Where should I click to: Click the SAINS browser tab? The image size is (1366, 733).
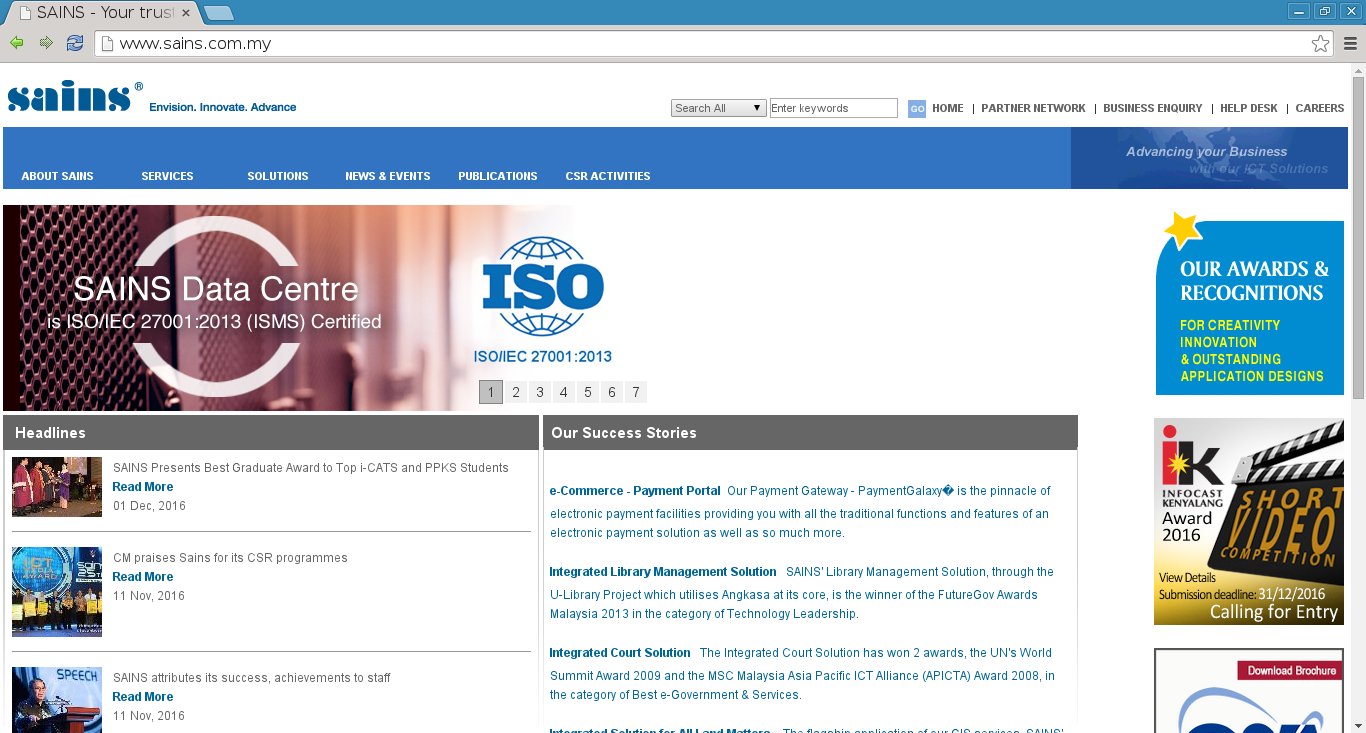click(103, 13)
